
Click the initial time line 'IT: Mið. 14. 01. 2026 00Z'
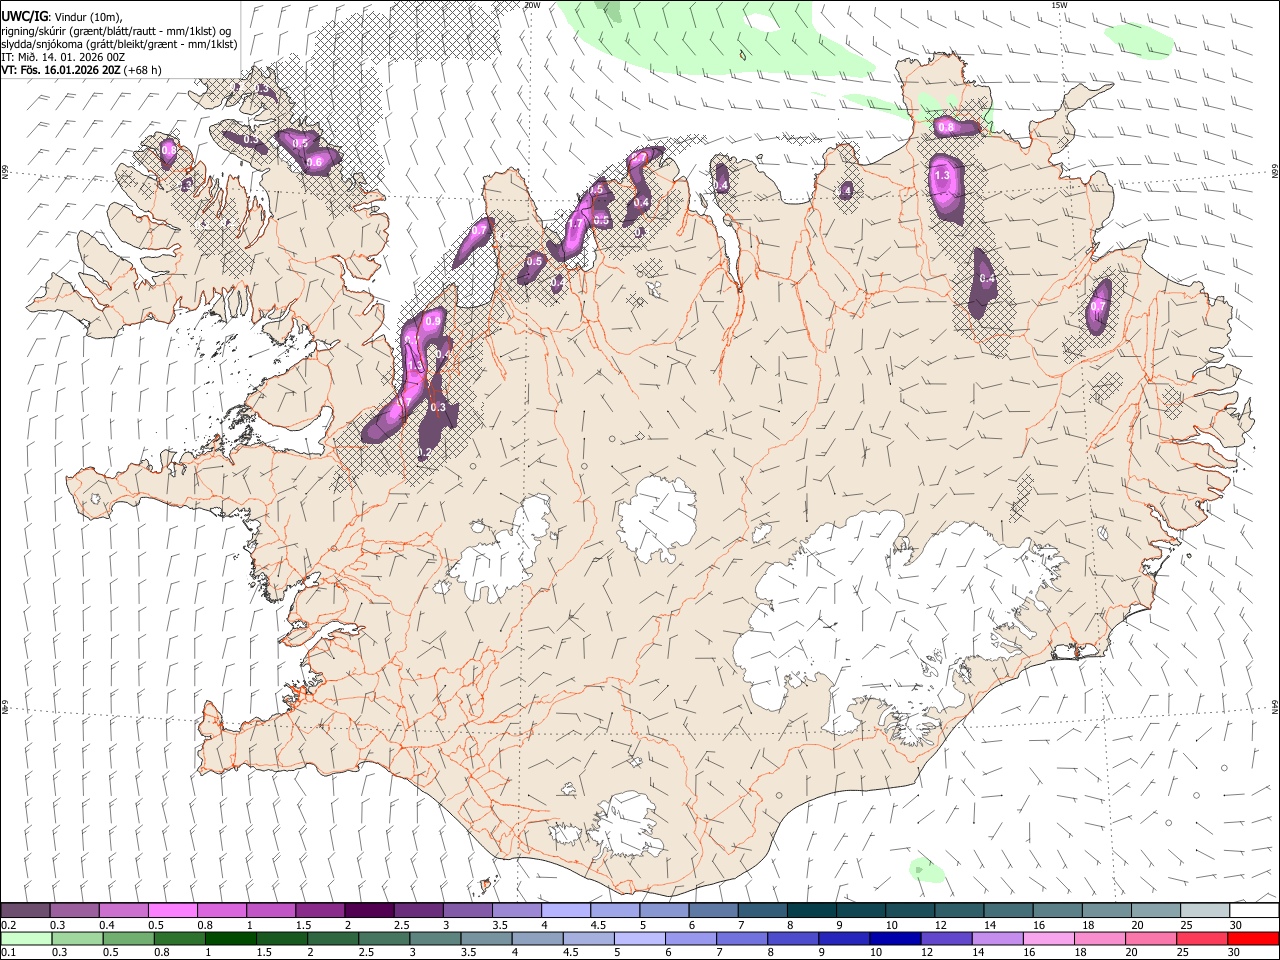pos(63,57)
